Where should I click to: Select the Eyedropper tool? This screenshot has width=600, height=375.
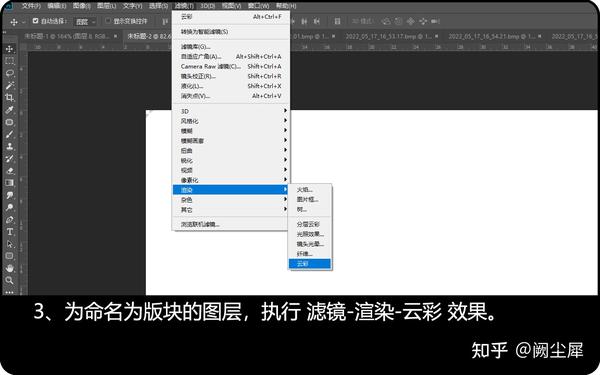point(10,110)
